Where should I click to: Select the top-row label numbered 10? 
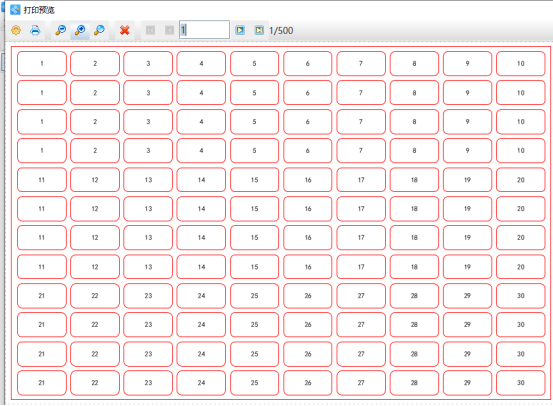coord(521,63)
